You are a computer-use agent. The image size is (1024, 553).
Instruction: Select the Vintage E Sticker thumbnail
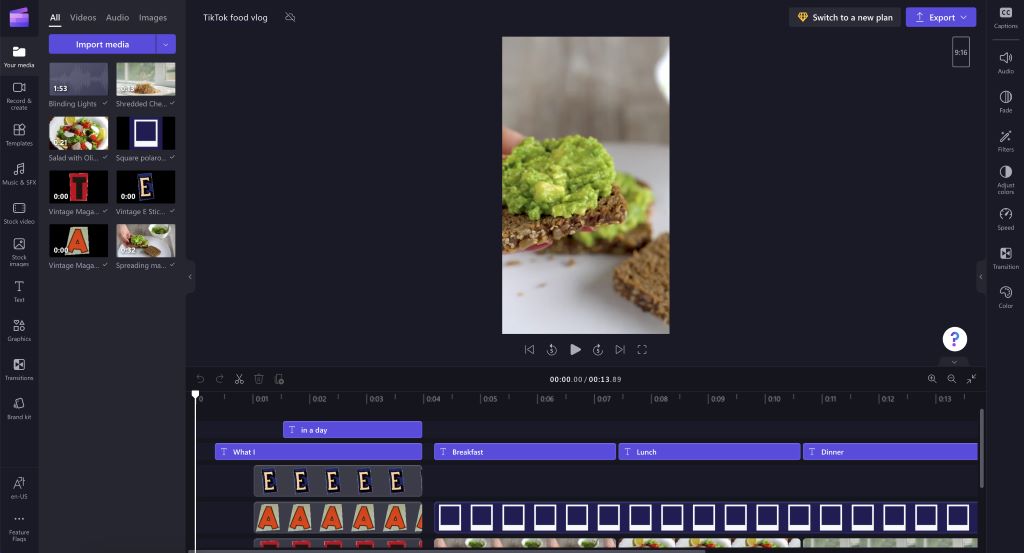pos(146,187)
